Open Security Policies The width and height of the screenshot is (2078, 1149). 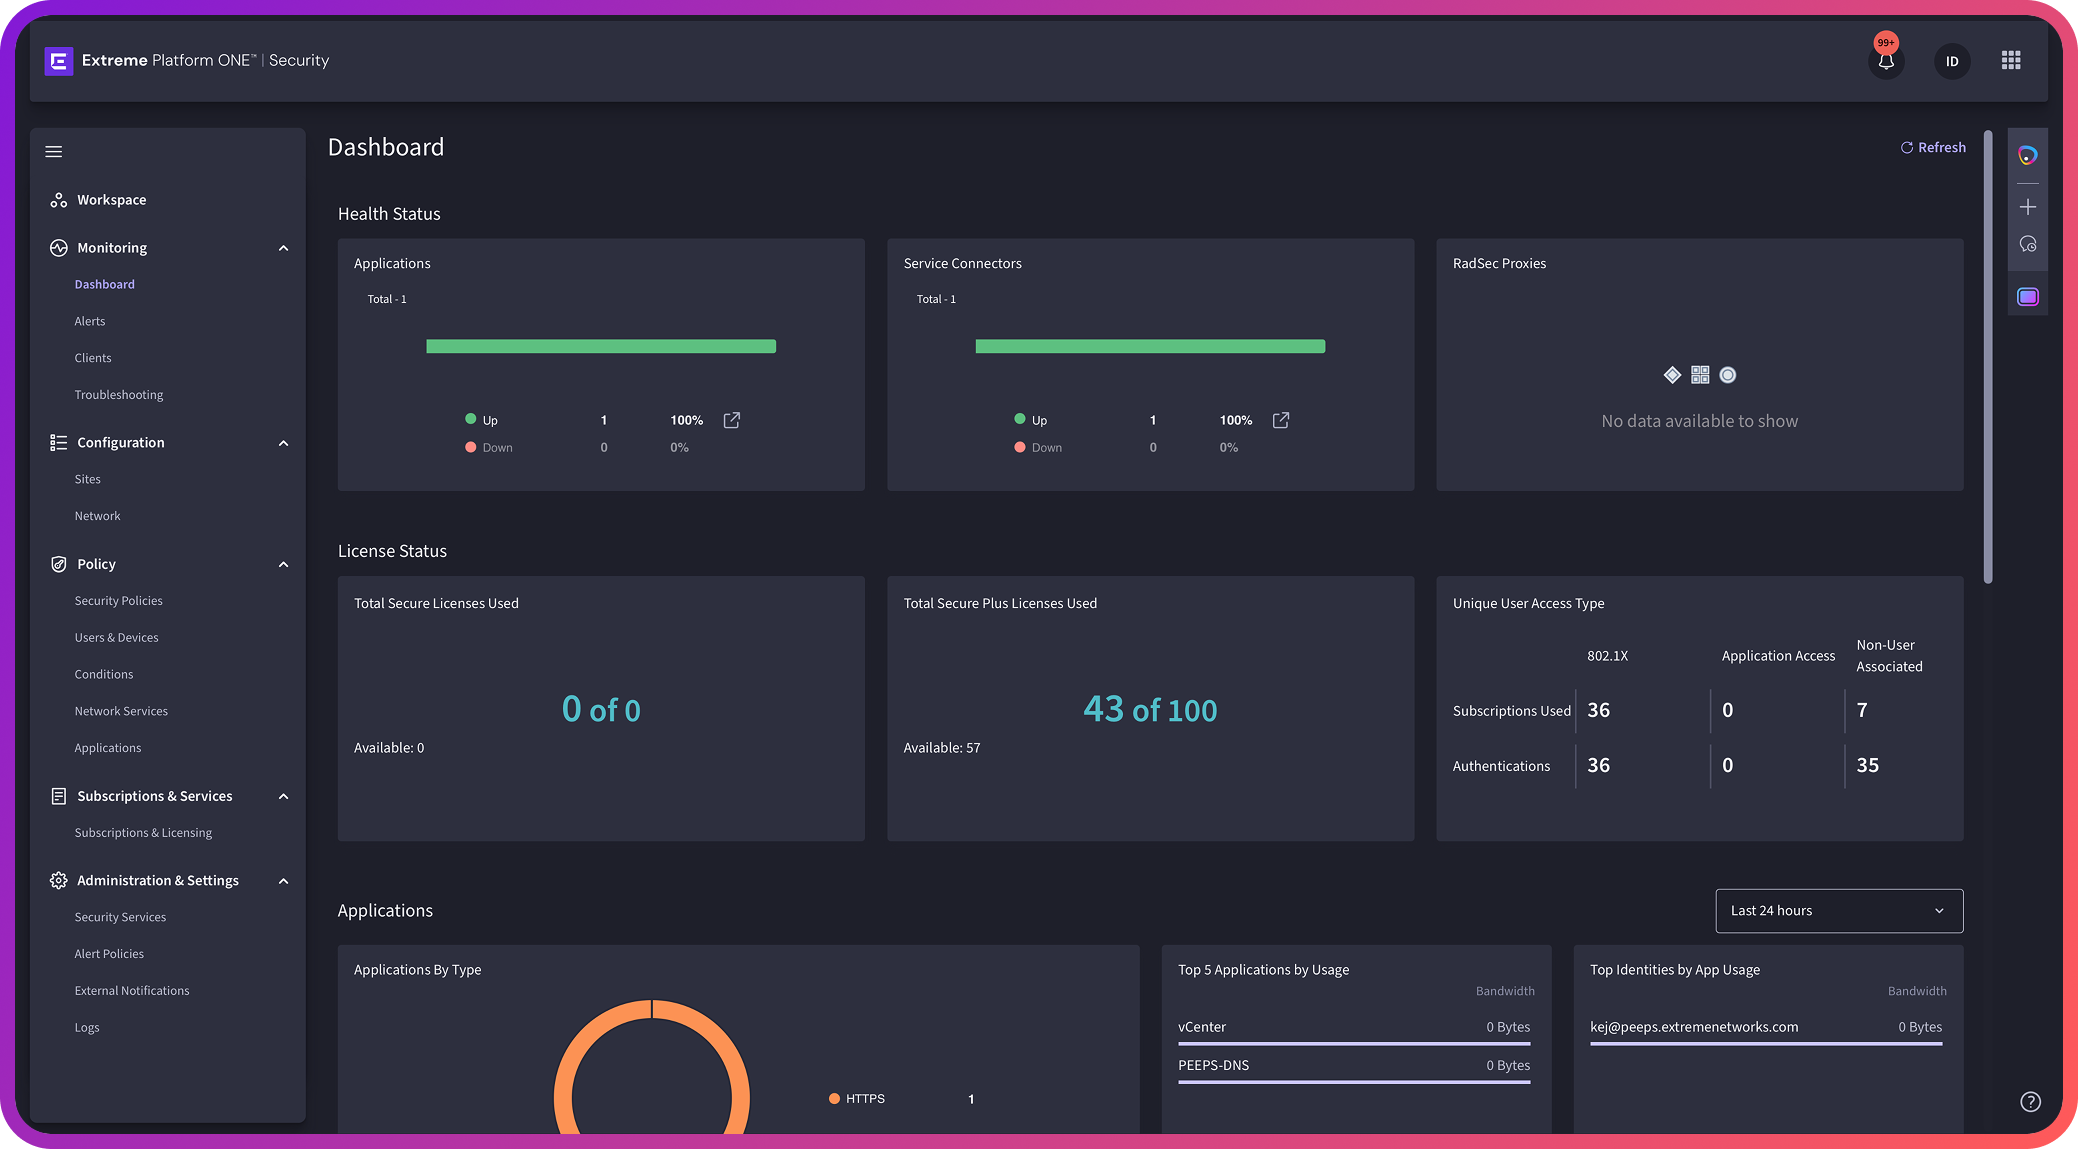click(118, 601)
